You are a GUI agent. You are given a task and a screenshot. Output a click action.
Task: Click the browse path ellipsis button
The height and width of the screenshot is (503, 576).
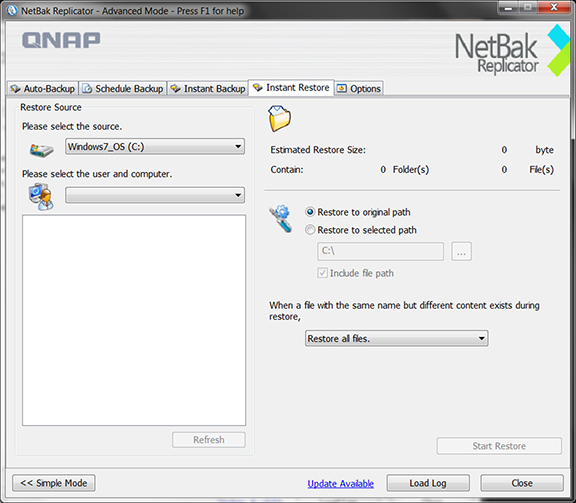click(x=461, y=251)
